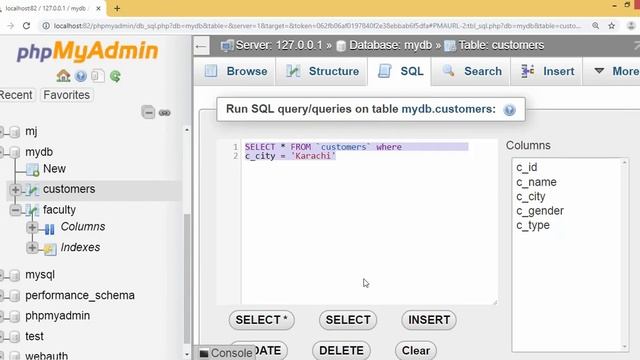Viewport: 640px width, 360px height.
Task: Follow the Database: mydb breadcrumb link
Action: (x=390, y=45)
